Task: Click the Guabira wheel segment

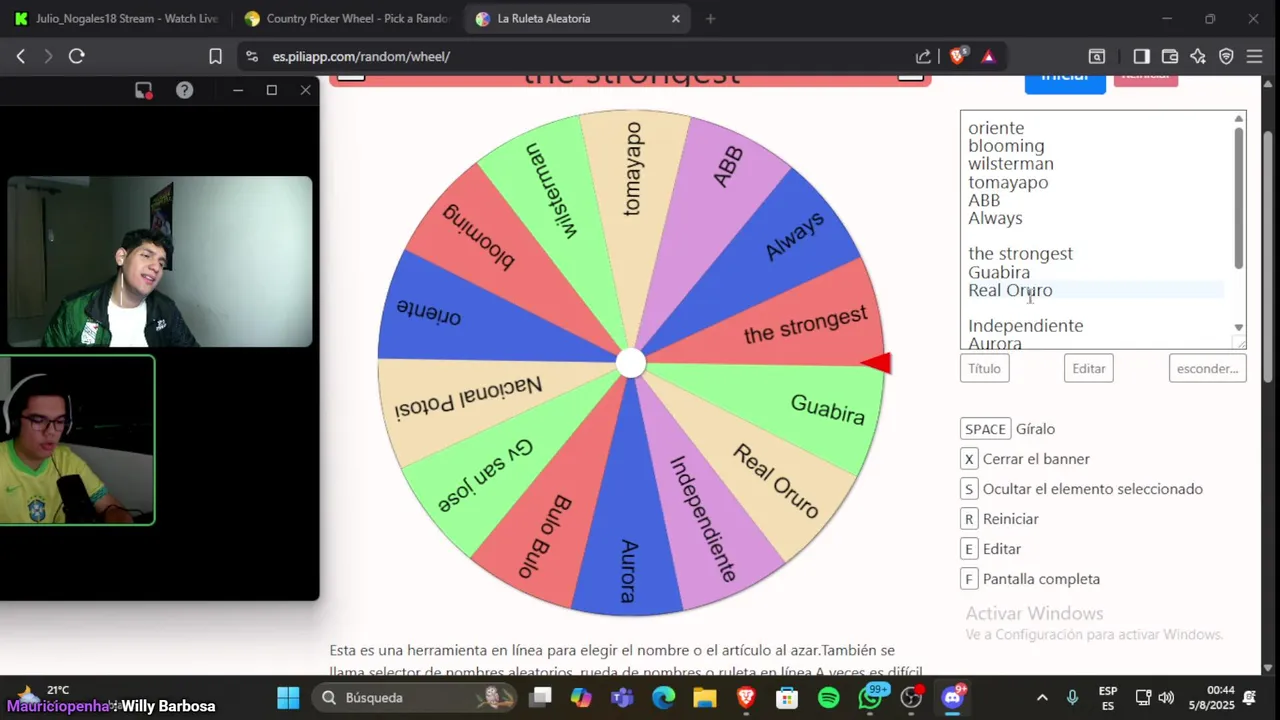Action: point(828,408)
